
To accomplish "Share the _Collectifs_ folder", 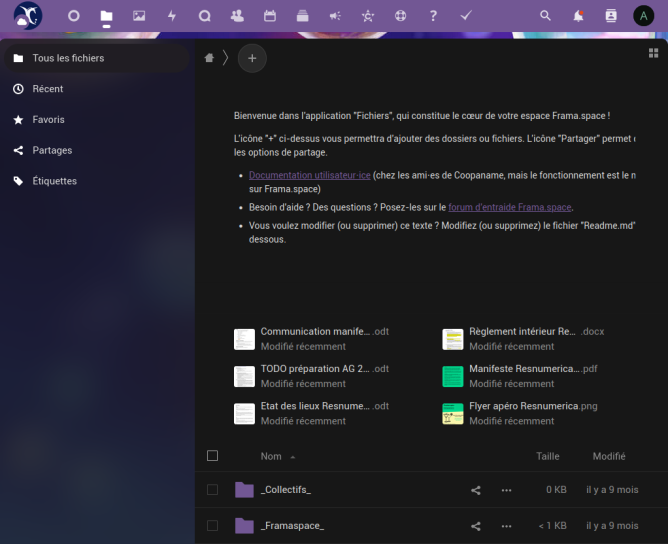I will pyautogui.click(x=476, y=490).
